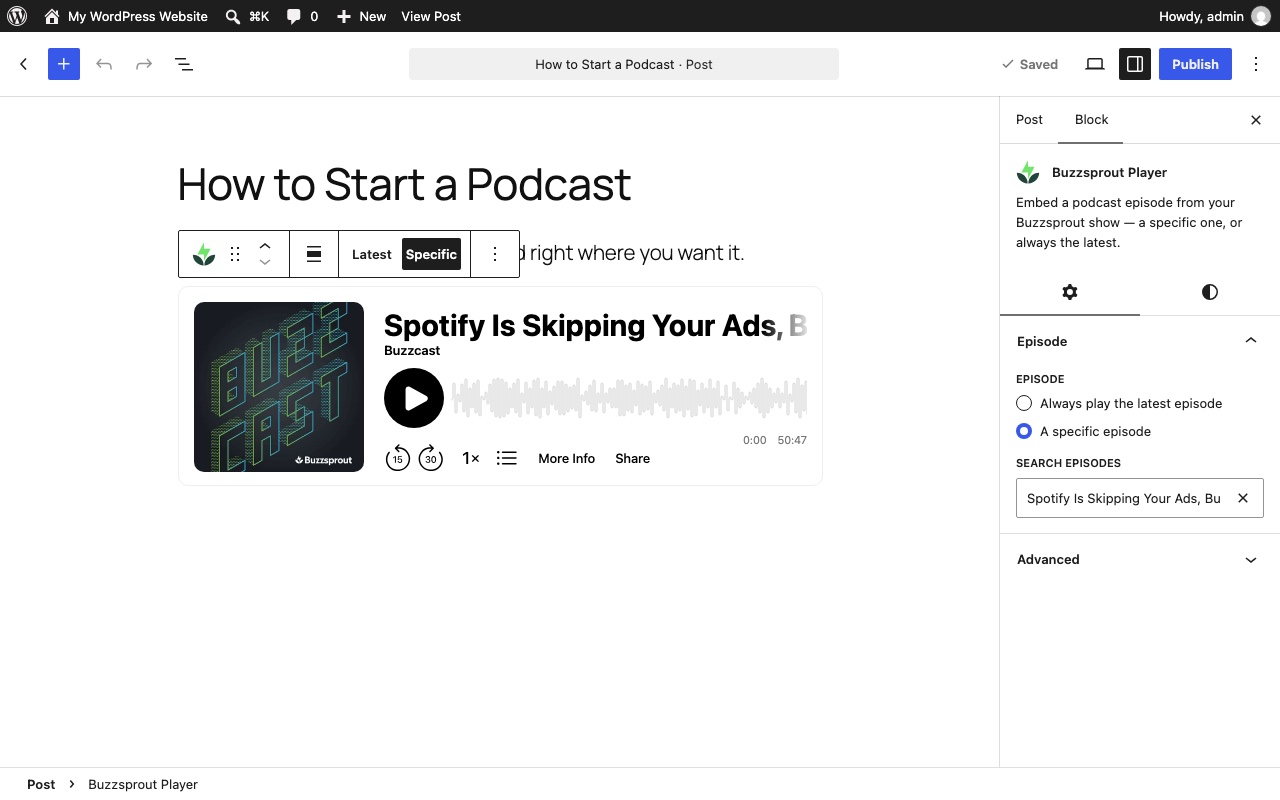Publish the post
The width and height of the screenshot is (1280, 800).
point(1195,64)
